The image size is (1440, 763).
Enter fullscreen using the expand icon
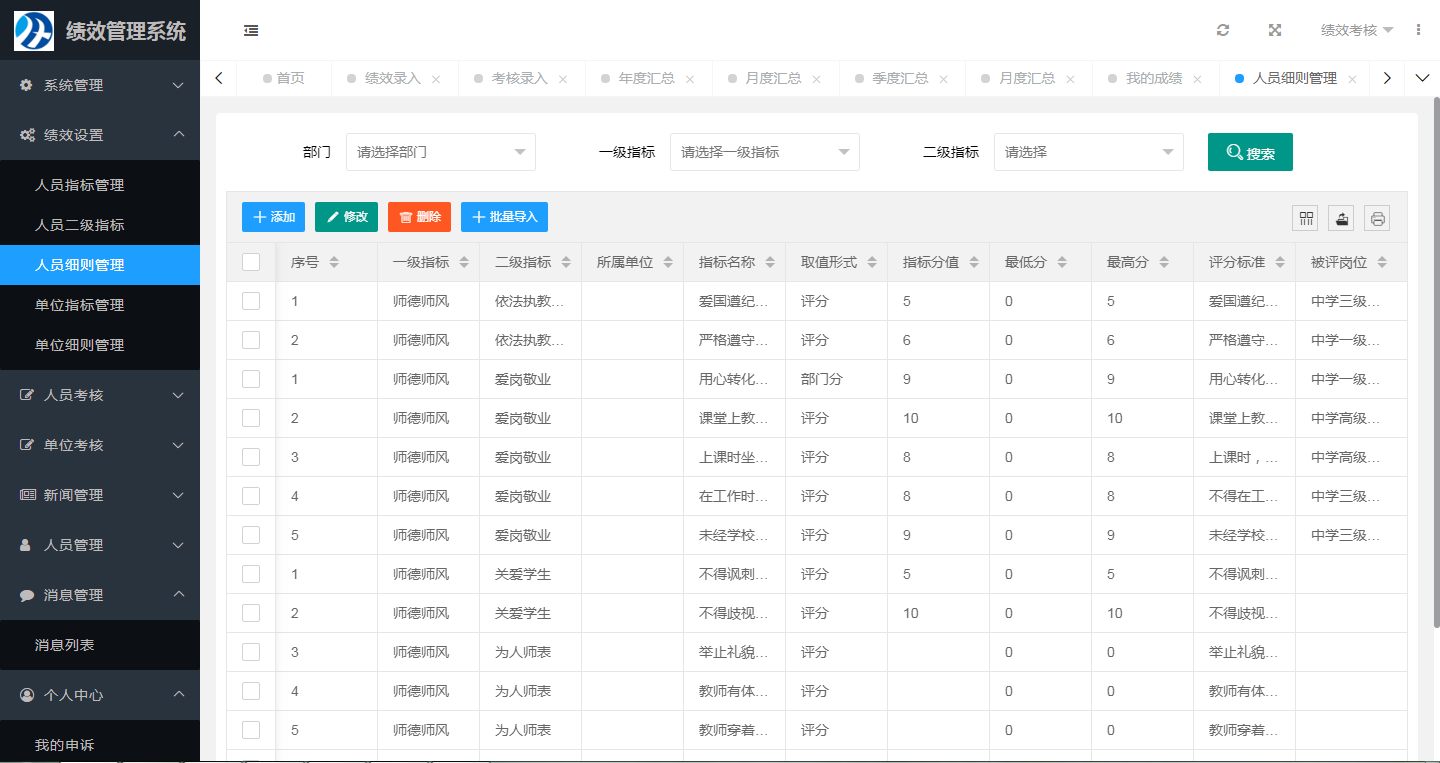coord(1275,30)
